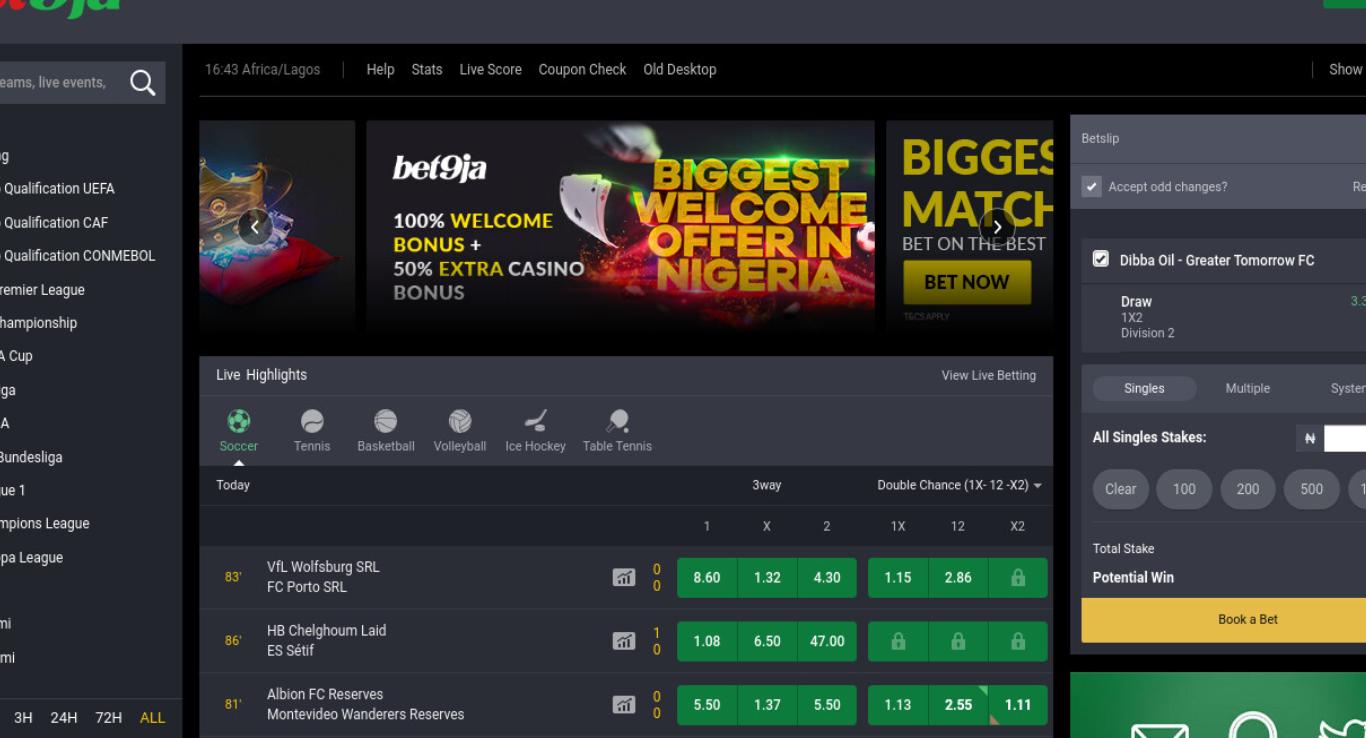Open stats icon for HB Chelghoum Laid match

624,641
